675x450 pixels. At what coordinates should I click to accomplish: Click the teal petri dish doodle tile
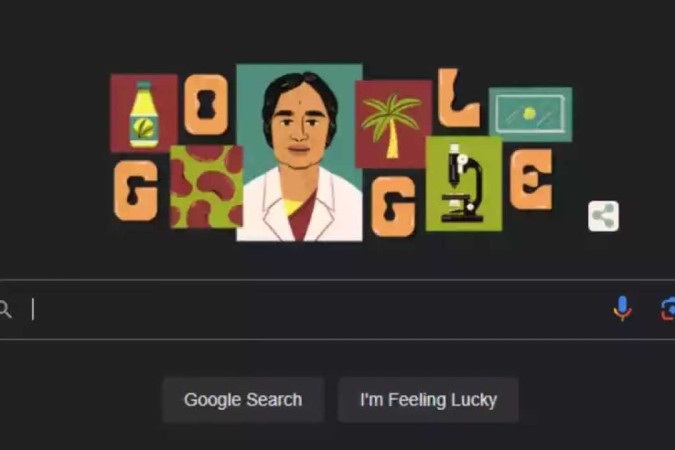coord(530,114)
